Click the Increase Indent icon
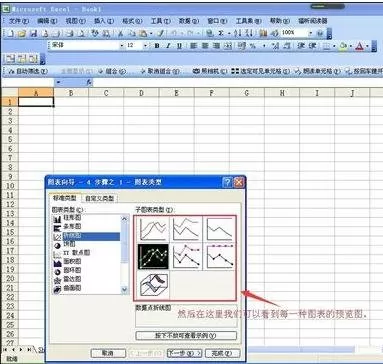Screen dimensions: 383x364 312,46
